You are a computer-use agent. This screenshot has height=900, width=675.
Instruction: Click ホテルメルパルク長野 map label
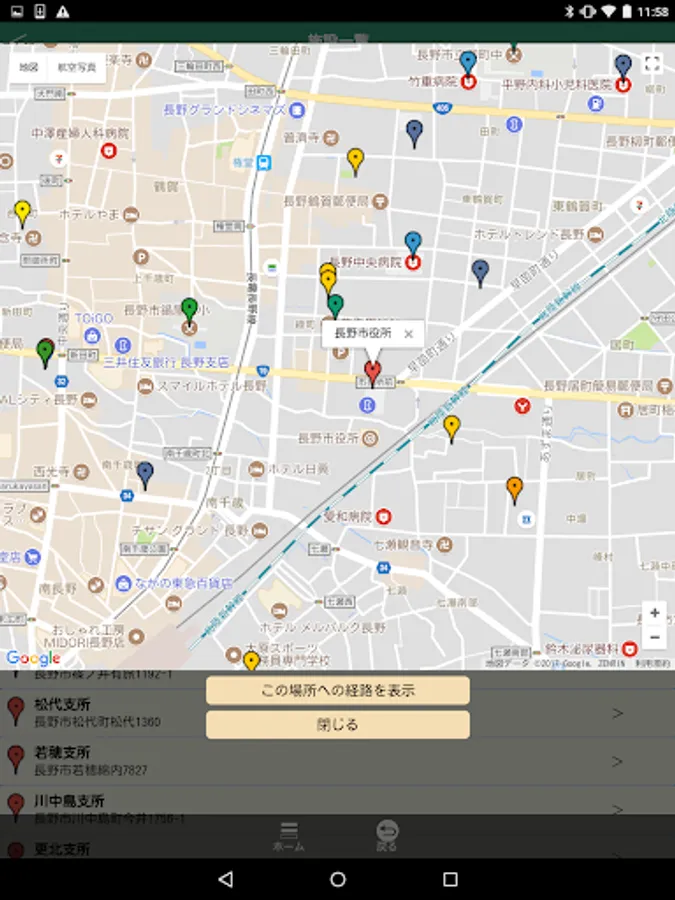pos(323,627)
